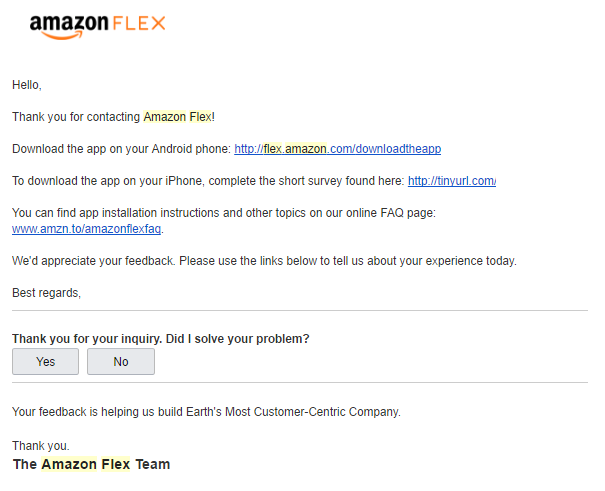Open the tinyurl.com iPhone survey link
Image resolution: width=605 pixels, height=491 pixels.
[x=452, y=181]
